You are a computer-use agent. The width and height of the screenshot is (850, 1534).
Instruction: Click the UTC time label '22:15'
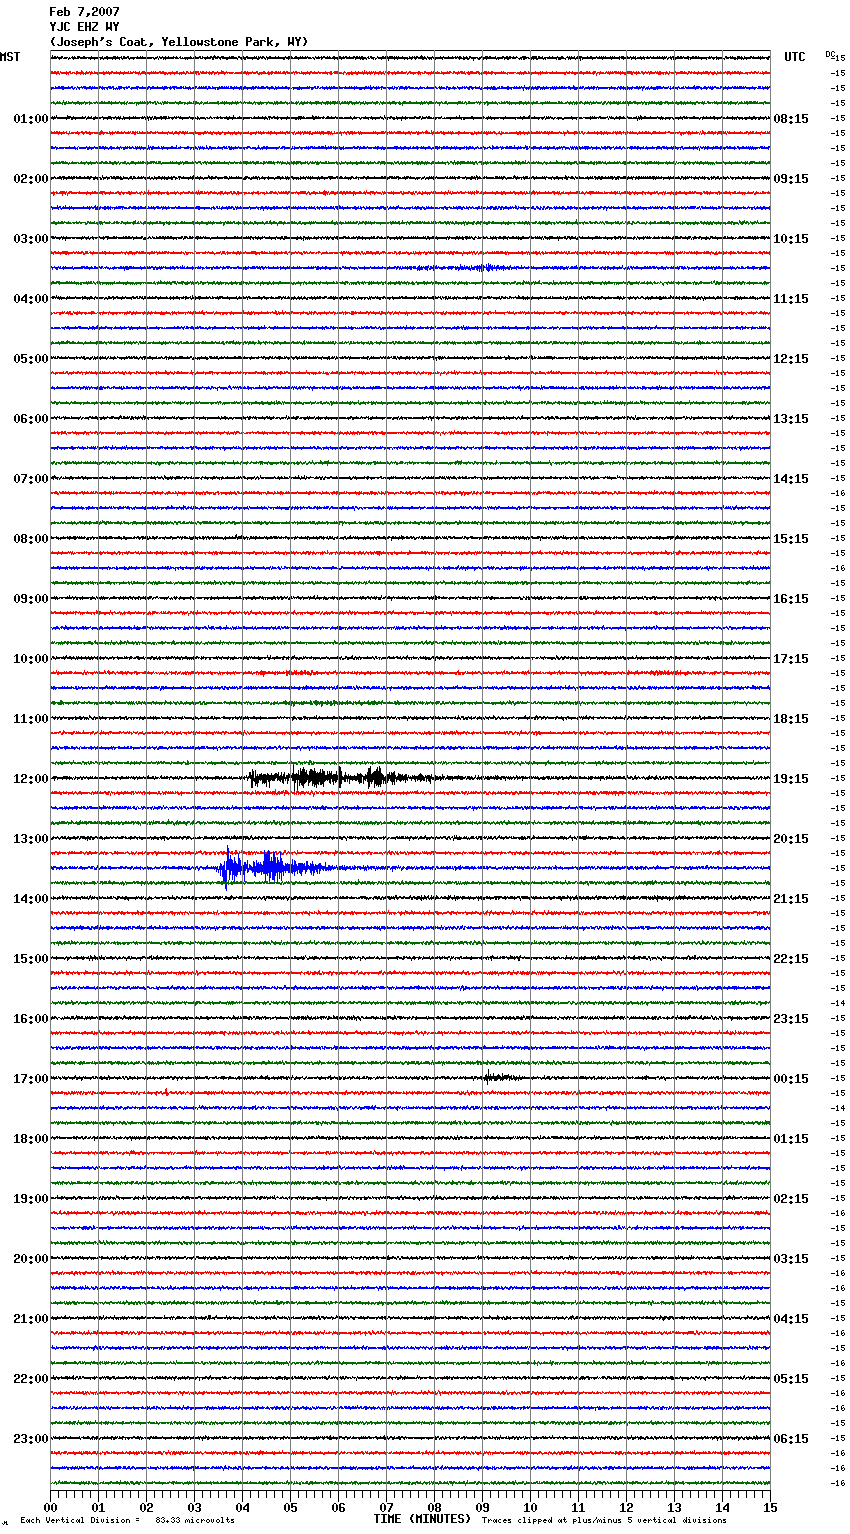[x=791, y=959]
